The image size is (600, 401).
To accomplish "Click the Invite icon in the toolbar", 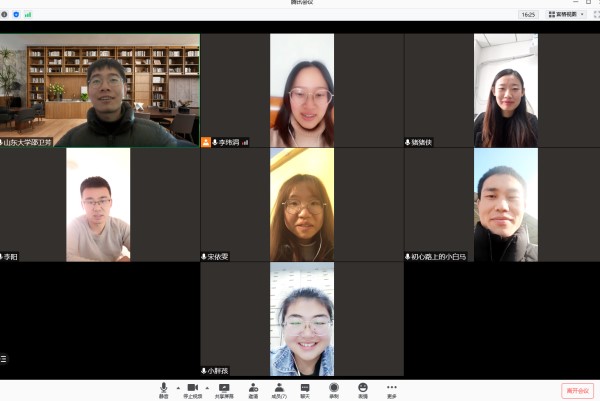I will 253,388.
